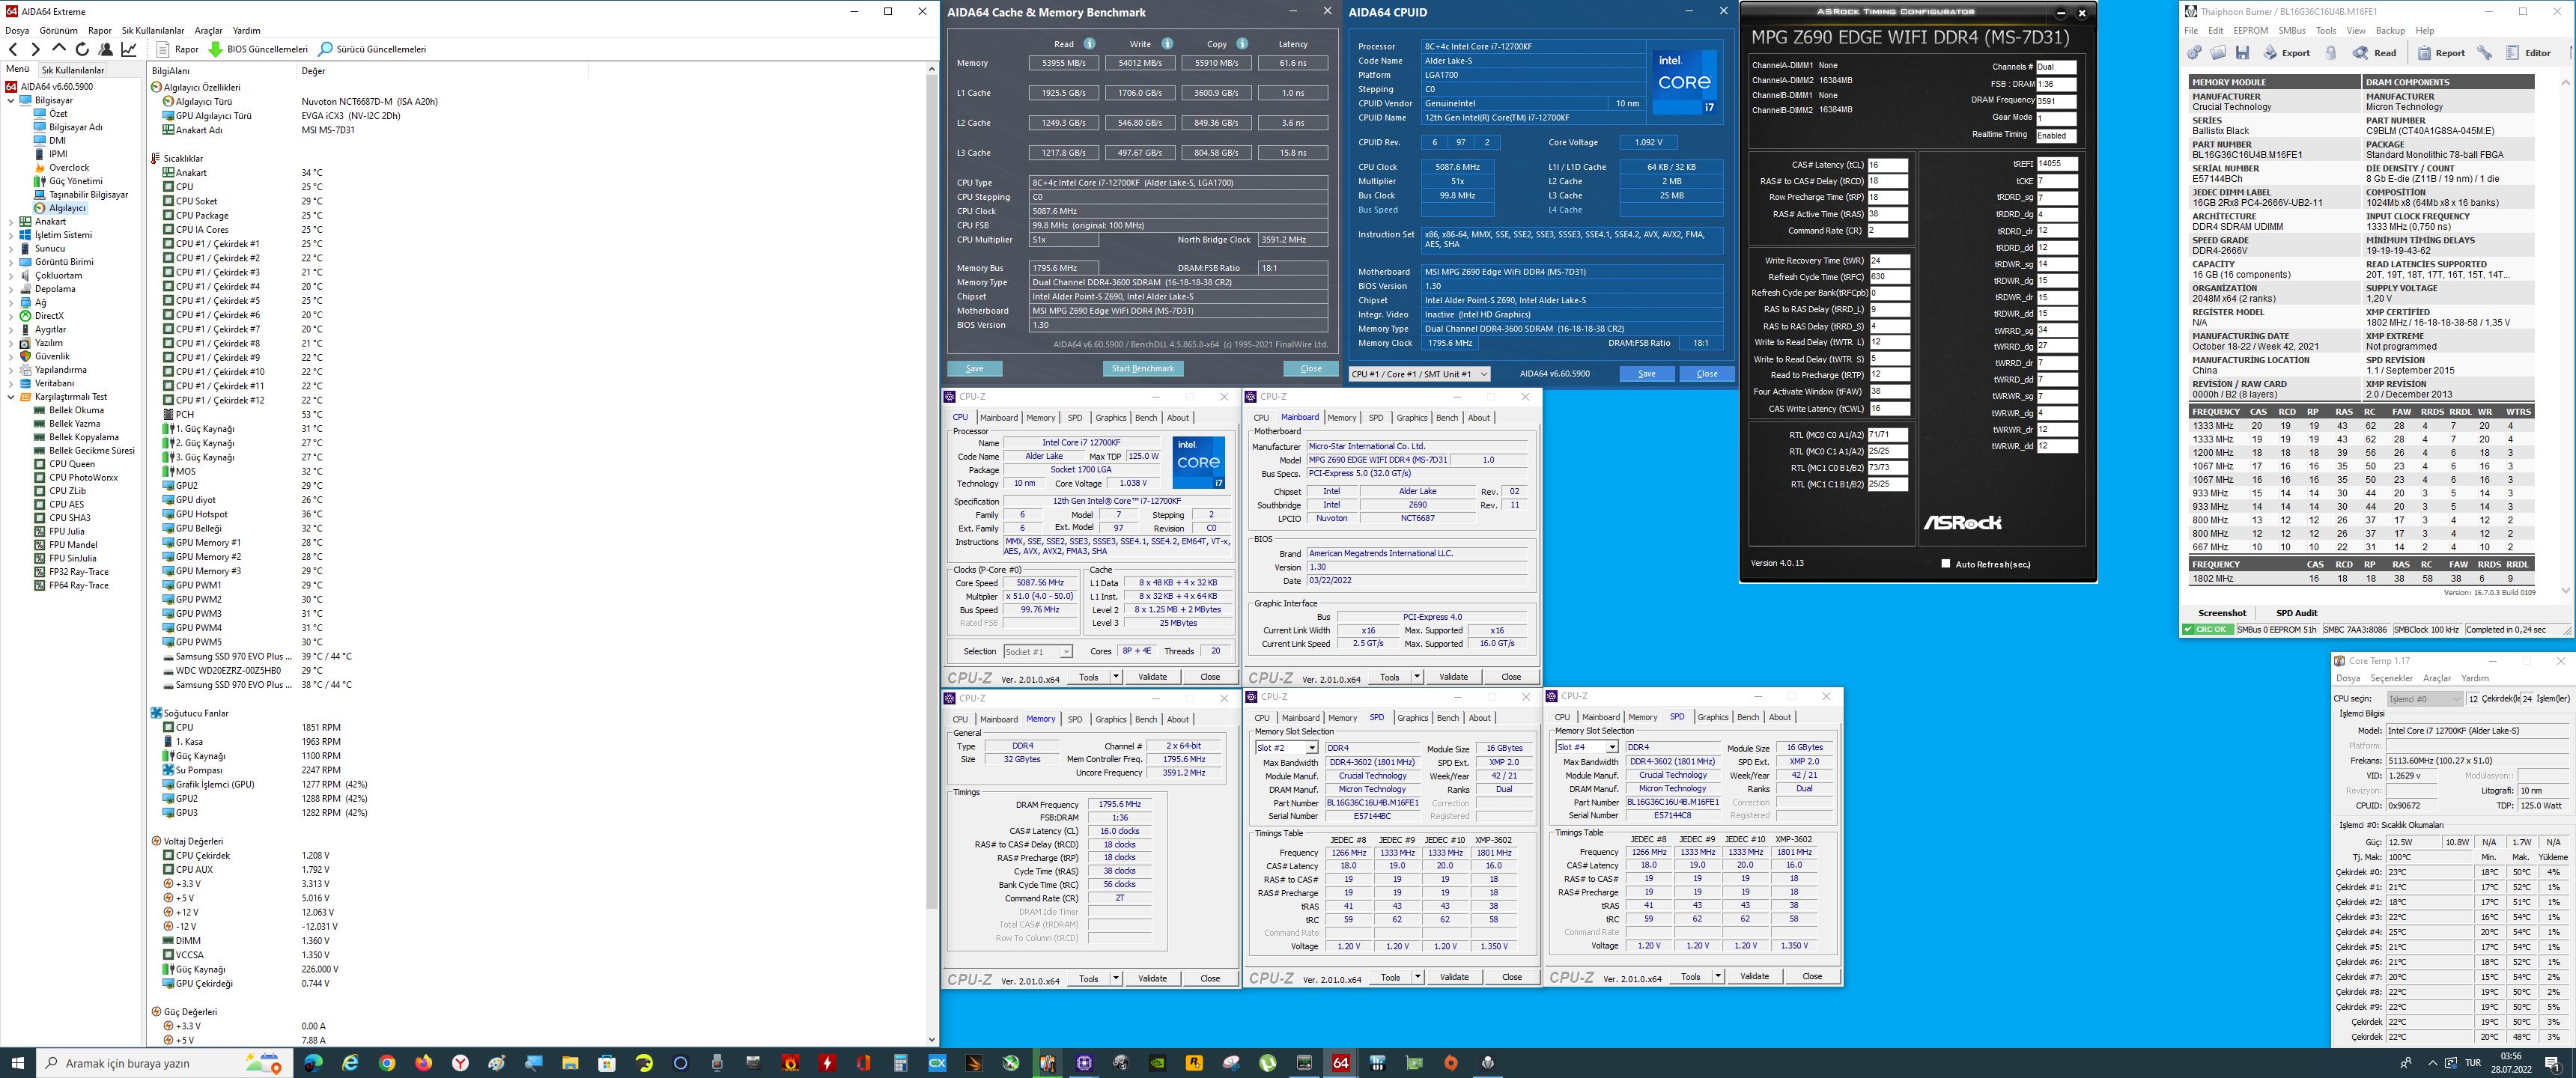Open Görünüm menu in AIDA64
Screen dimensions: 2576x1078
(58, 31)
